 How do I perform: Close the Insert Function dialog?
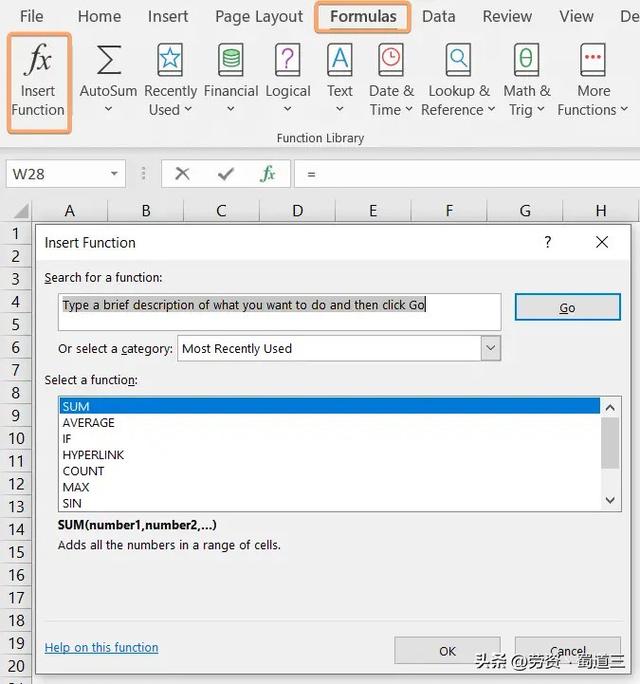pos(602,242)
